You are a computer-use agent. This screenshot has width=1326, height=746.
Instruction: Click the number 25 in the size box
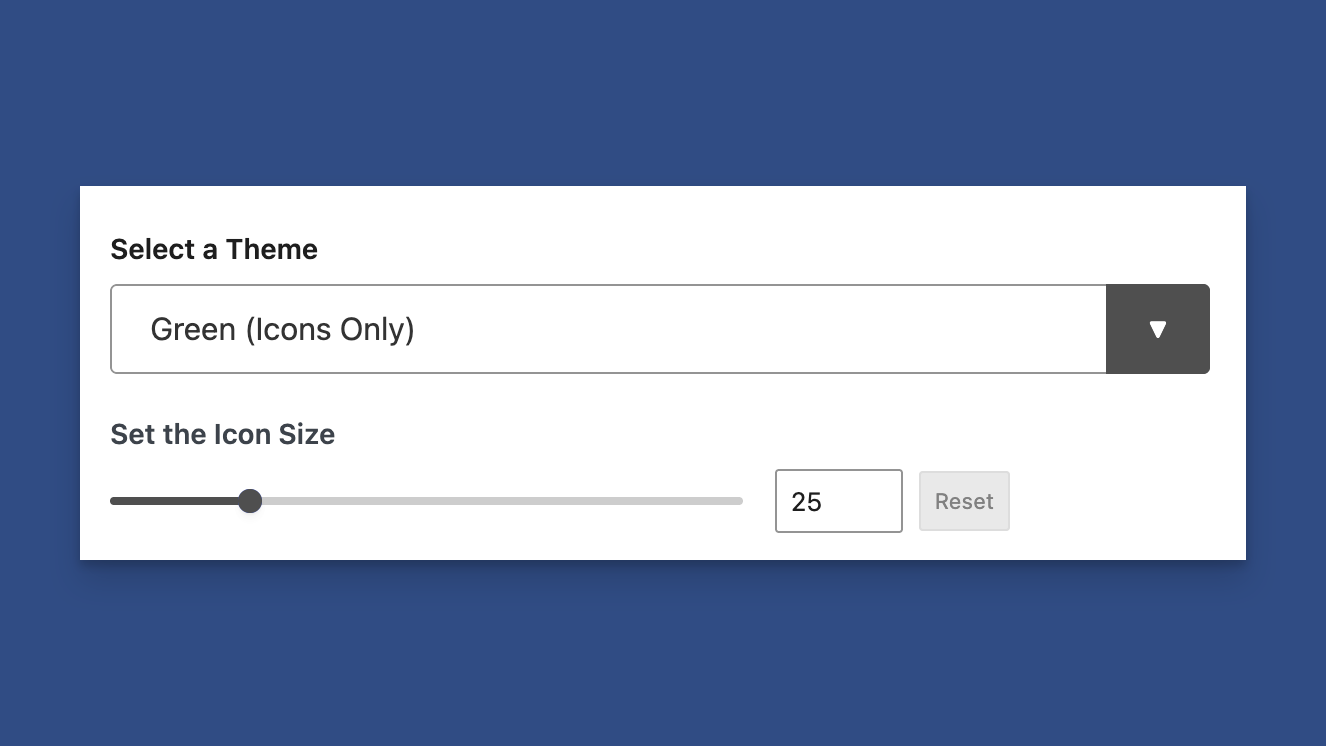(806, 502)
